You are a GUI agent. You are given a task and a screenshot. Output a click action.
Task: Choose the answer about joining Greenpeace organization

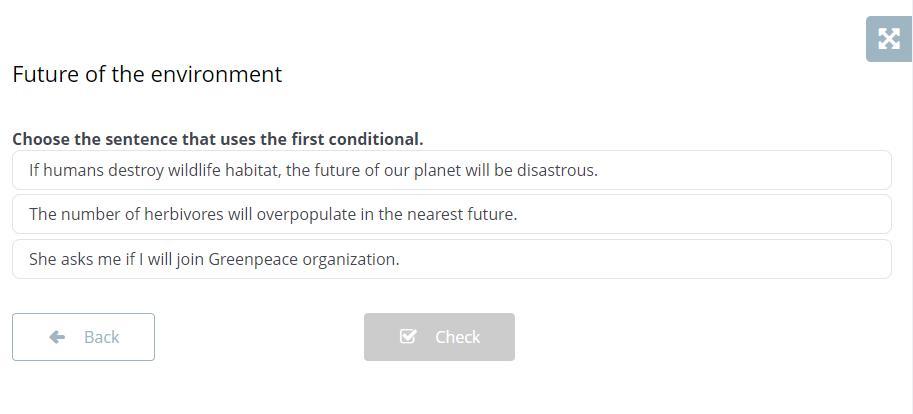coord(451,259)
